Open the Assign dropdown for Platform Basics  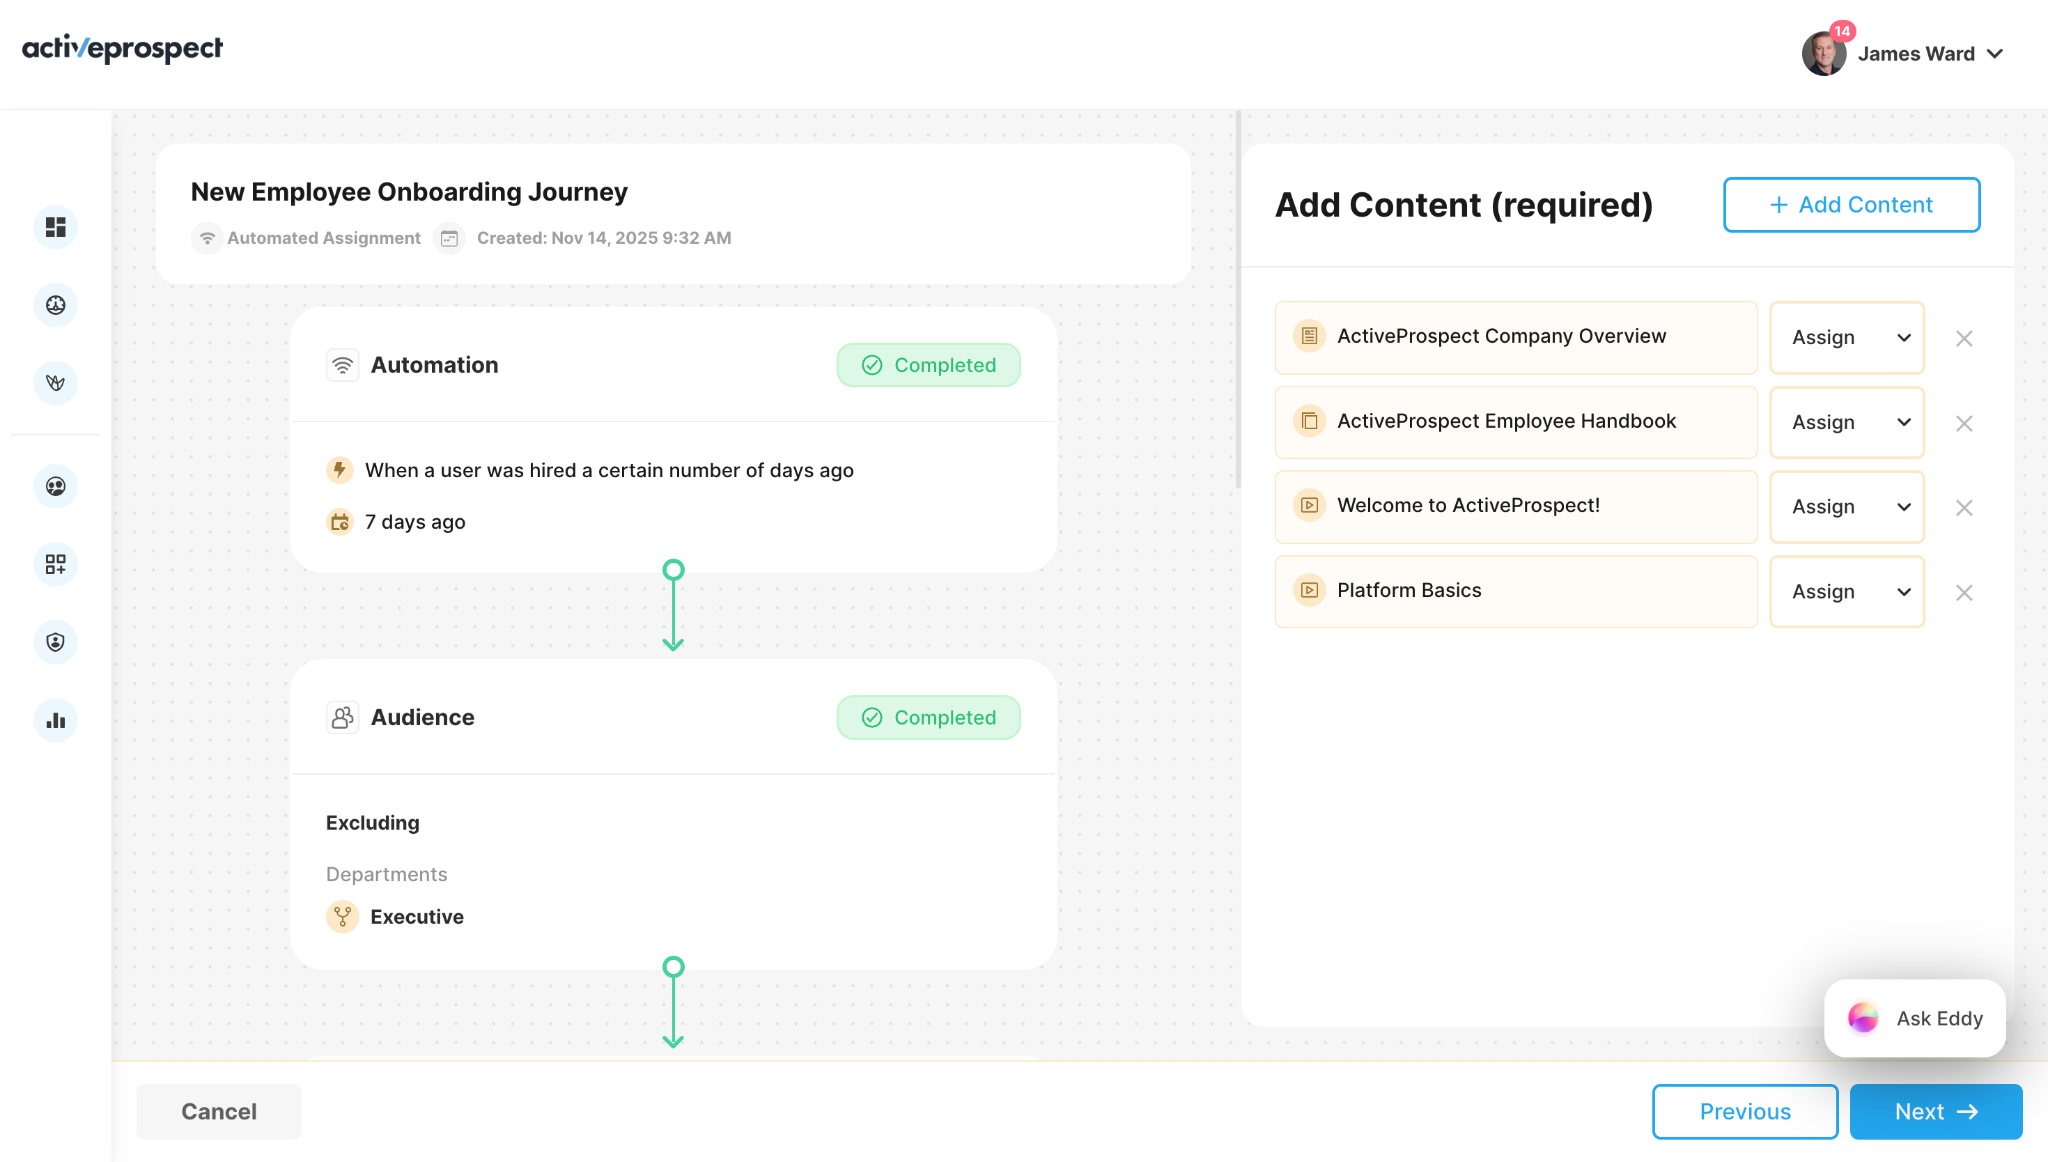click(x=1846, y=591)
